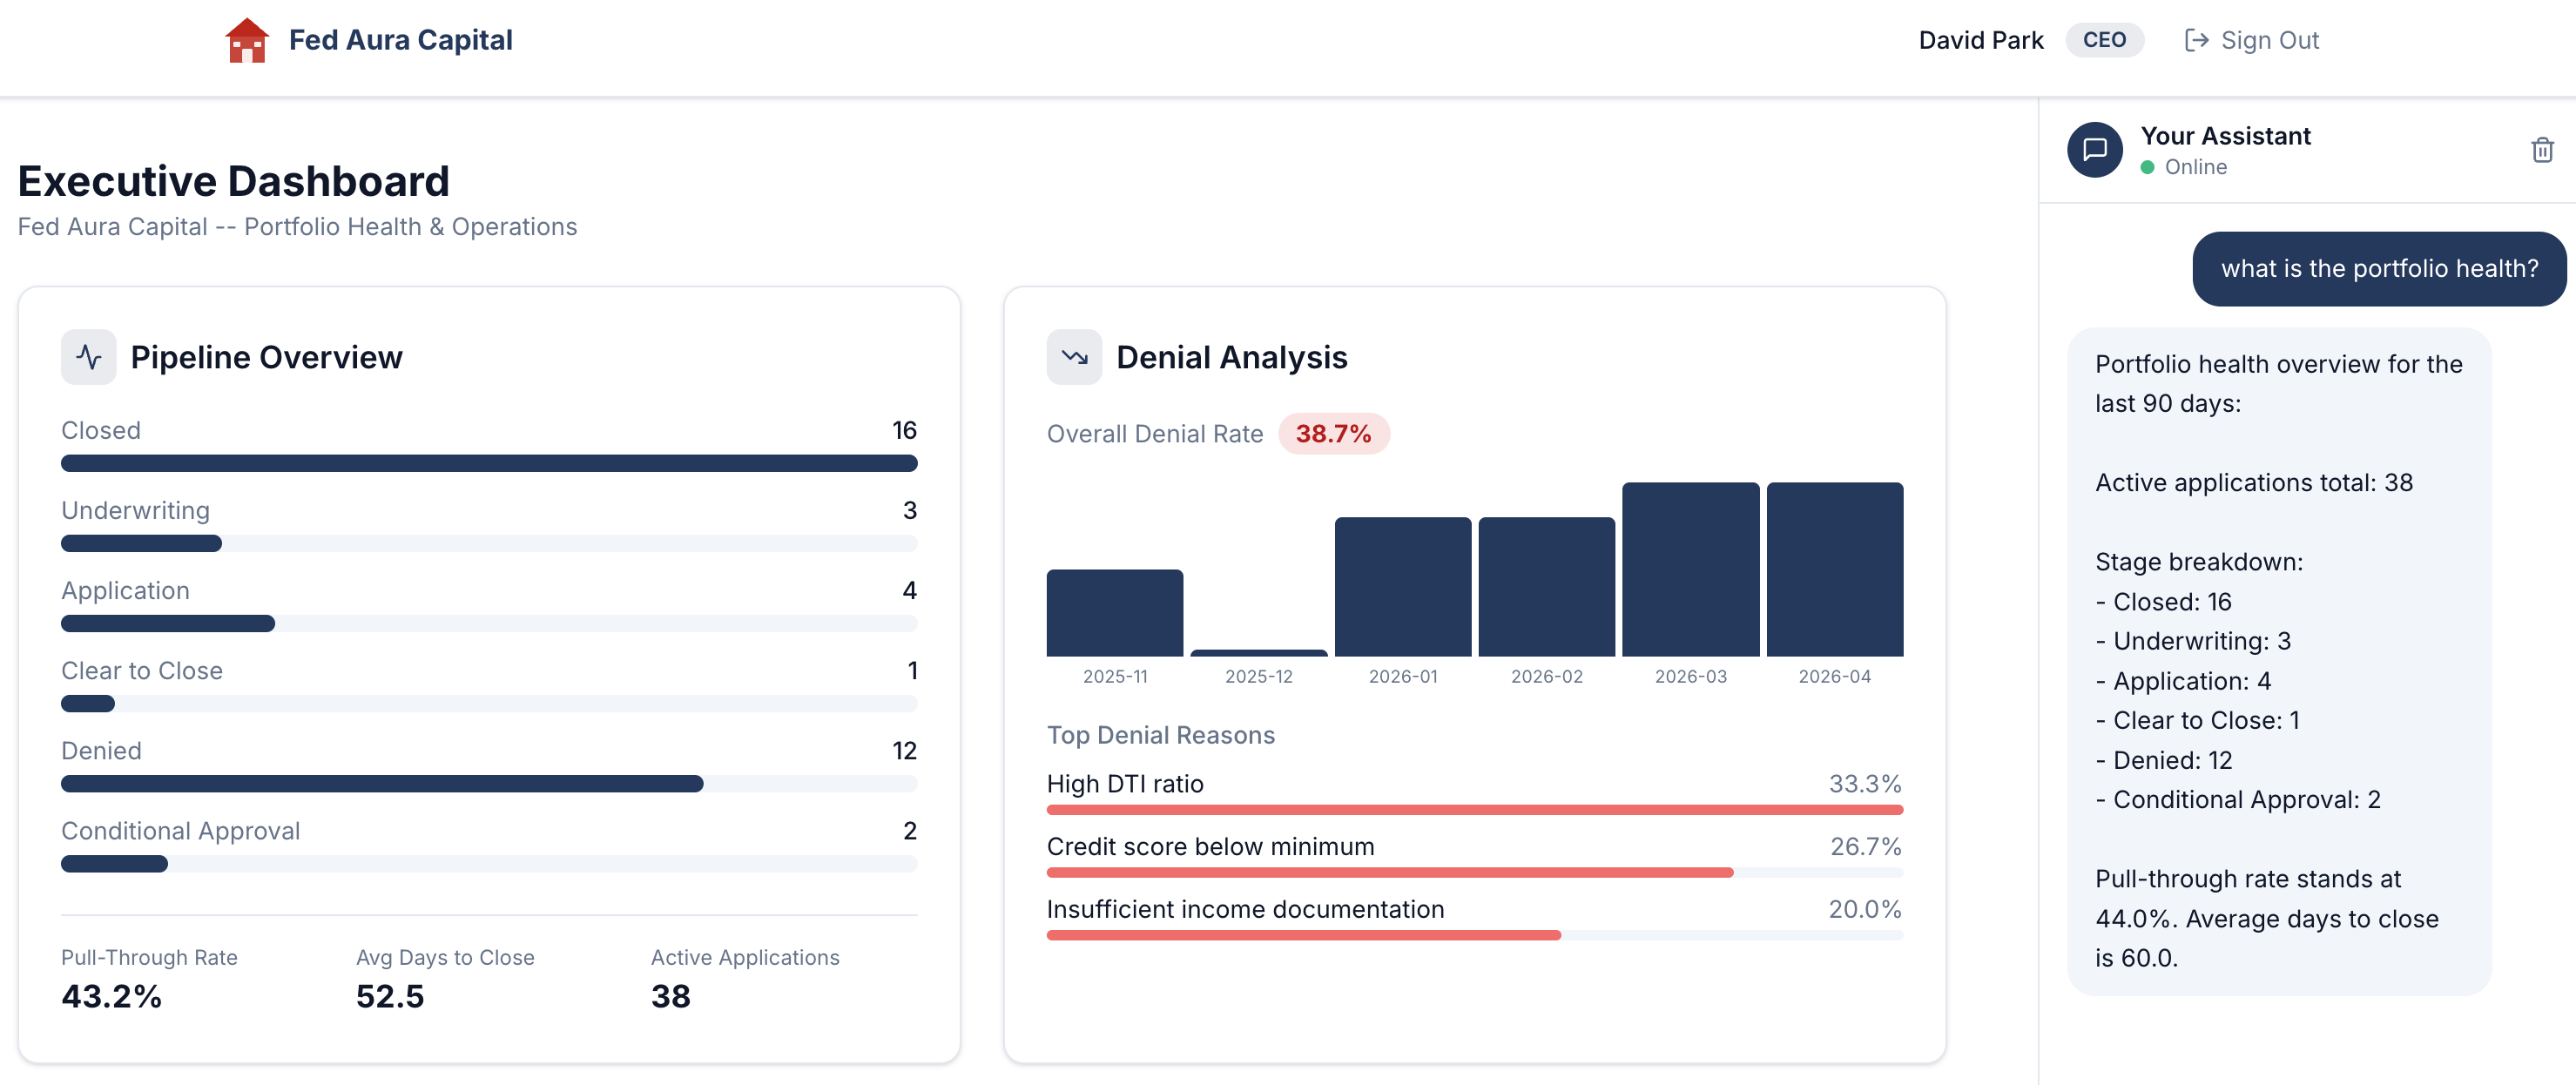Click the Pull-Through Rate 43.2% value

[x=111, y=995]
